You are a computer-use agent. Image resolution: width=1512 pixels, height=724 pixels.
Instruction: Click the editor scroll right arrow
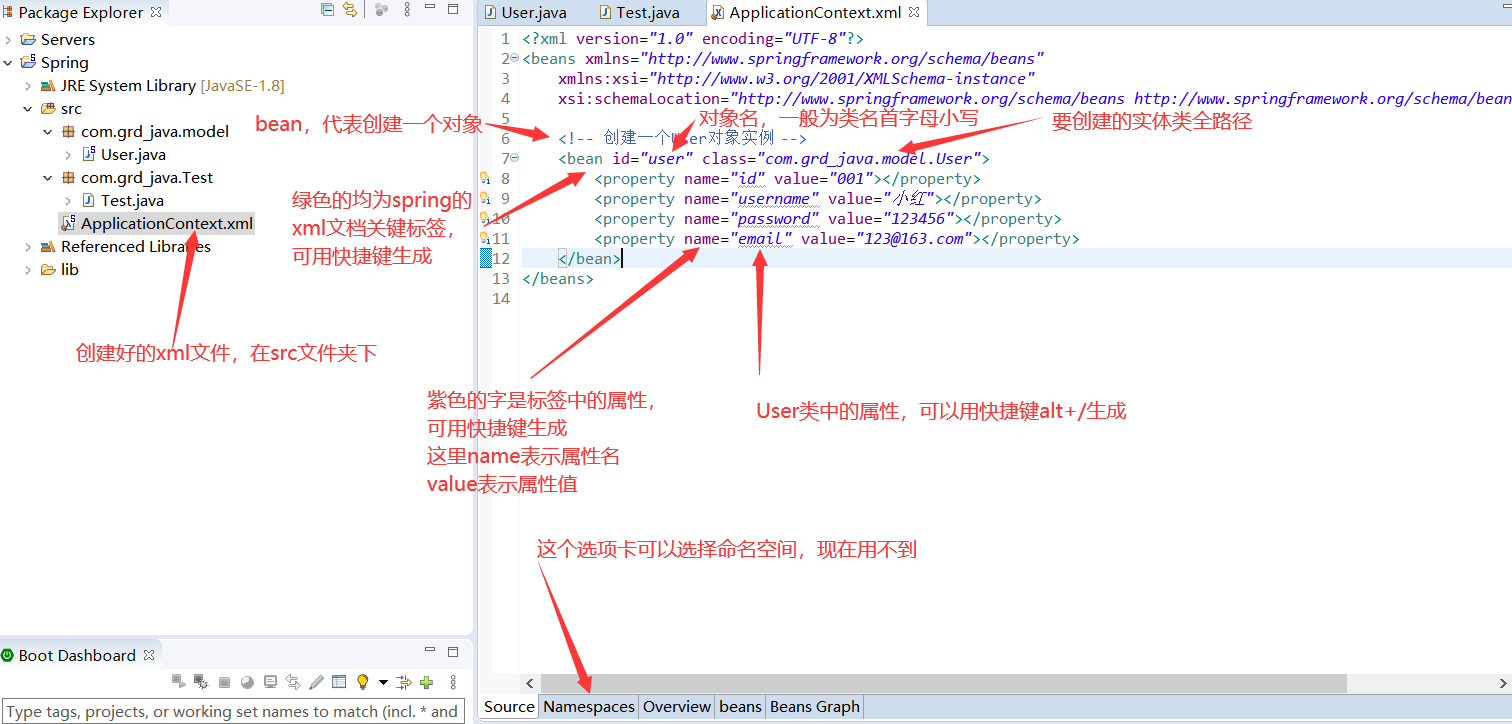coord(1503,682)
